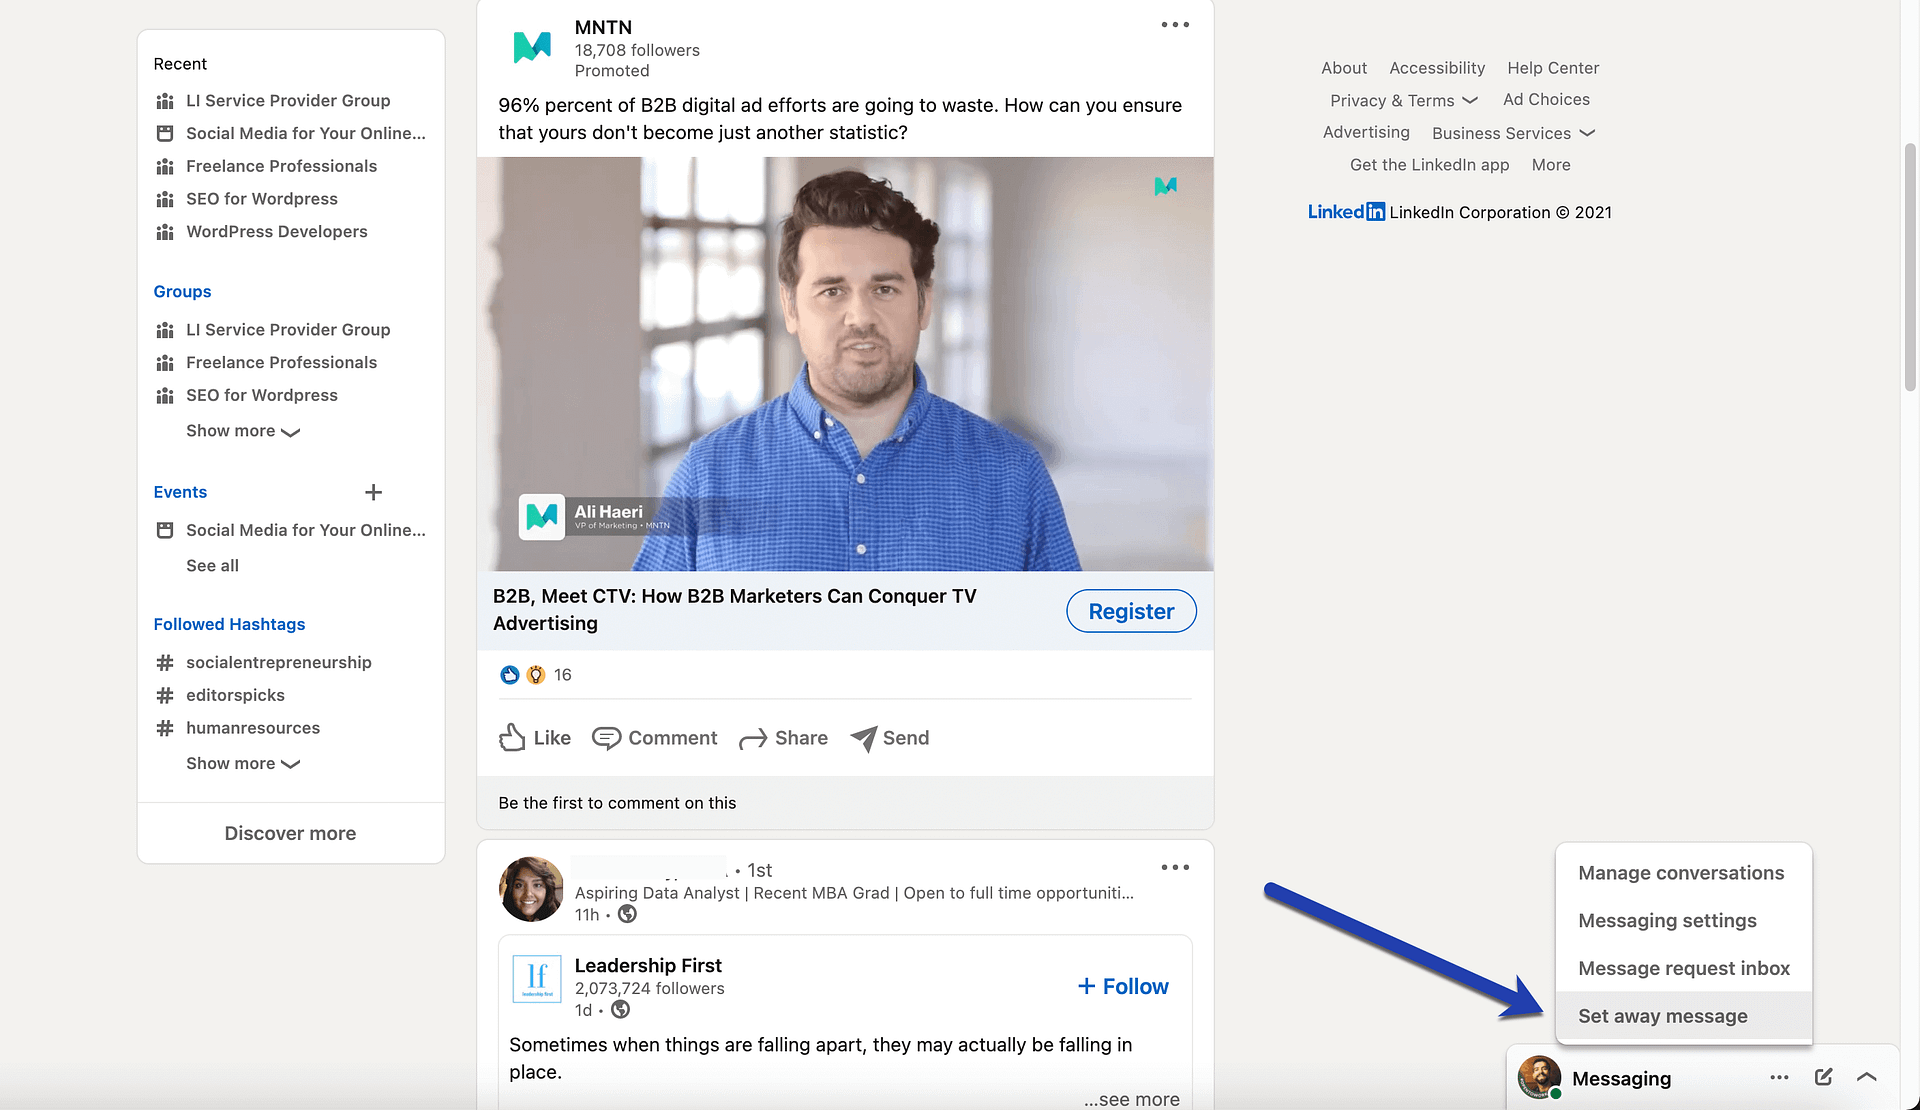Play the Ali Haeri video thumbnail

[845, 364]
